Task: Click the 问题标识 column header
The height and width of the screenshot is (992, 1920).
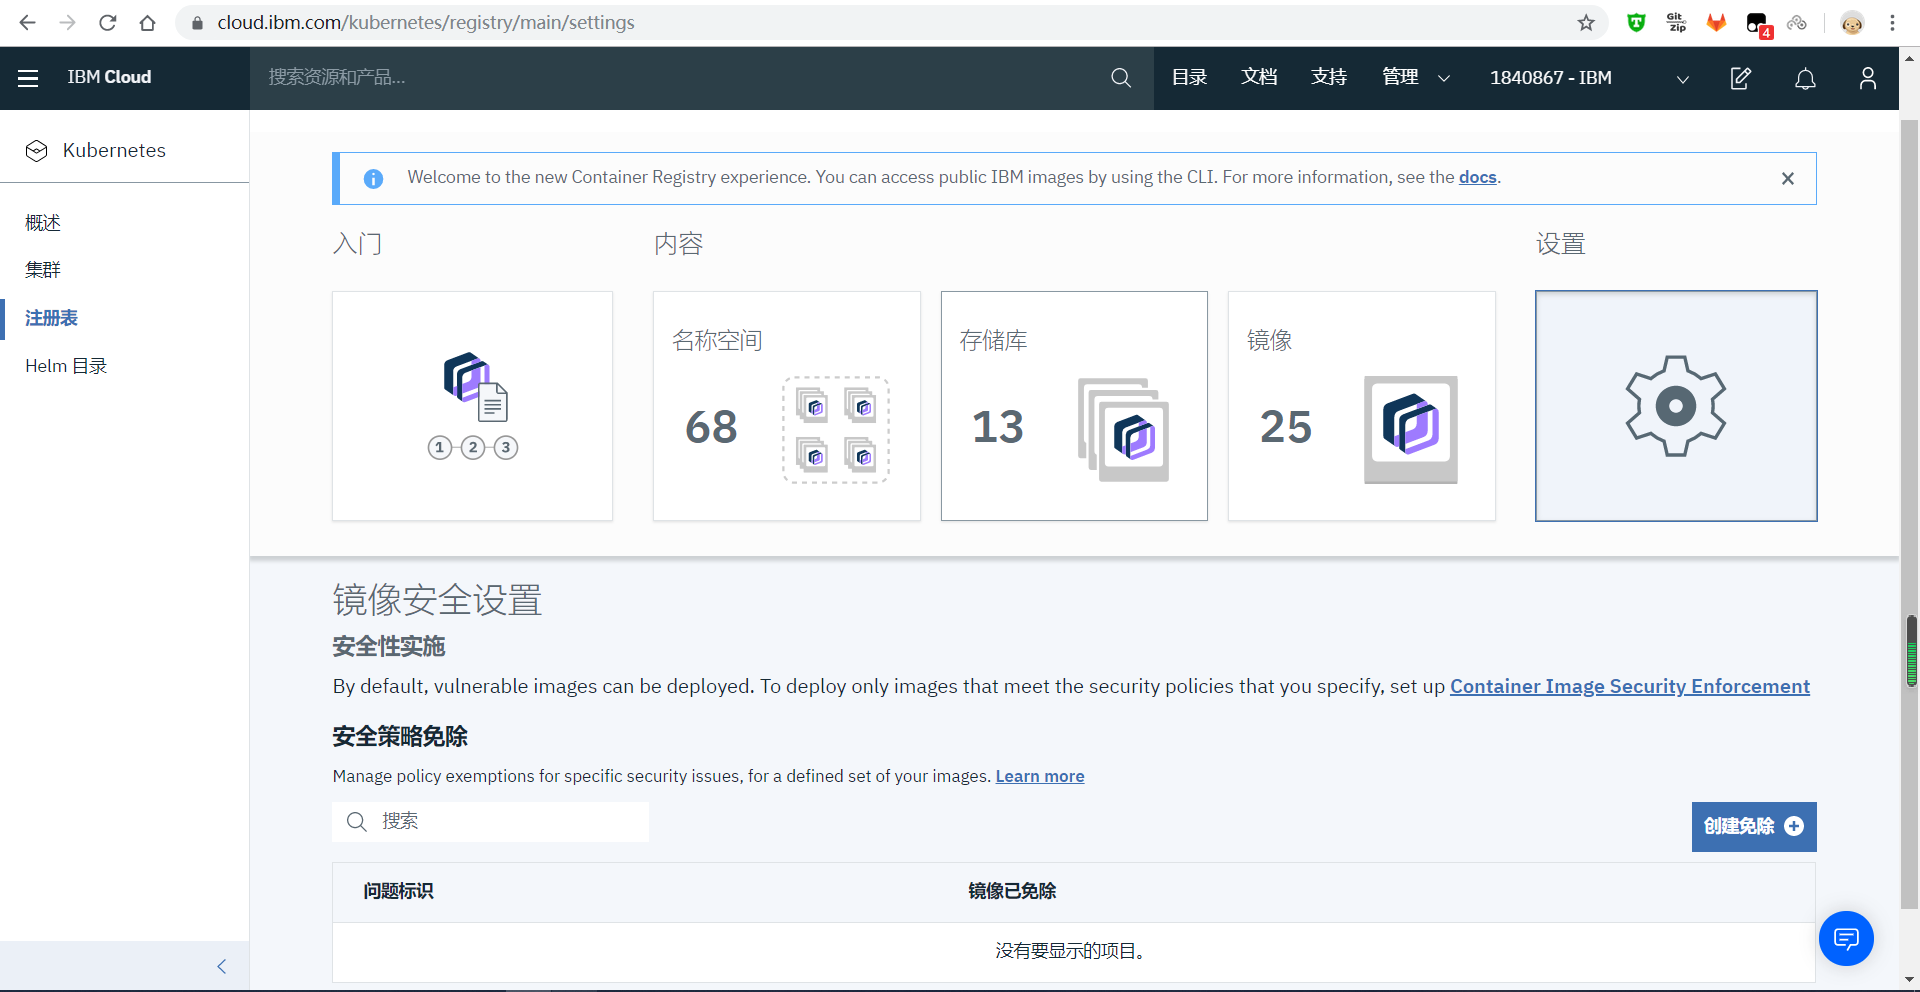Action: tap(398, 892)
